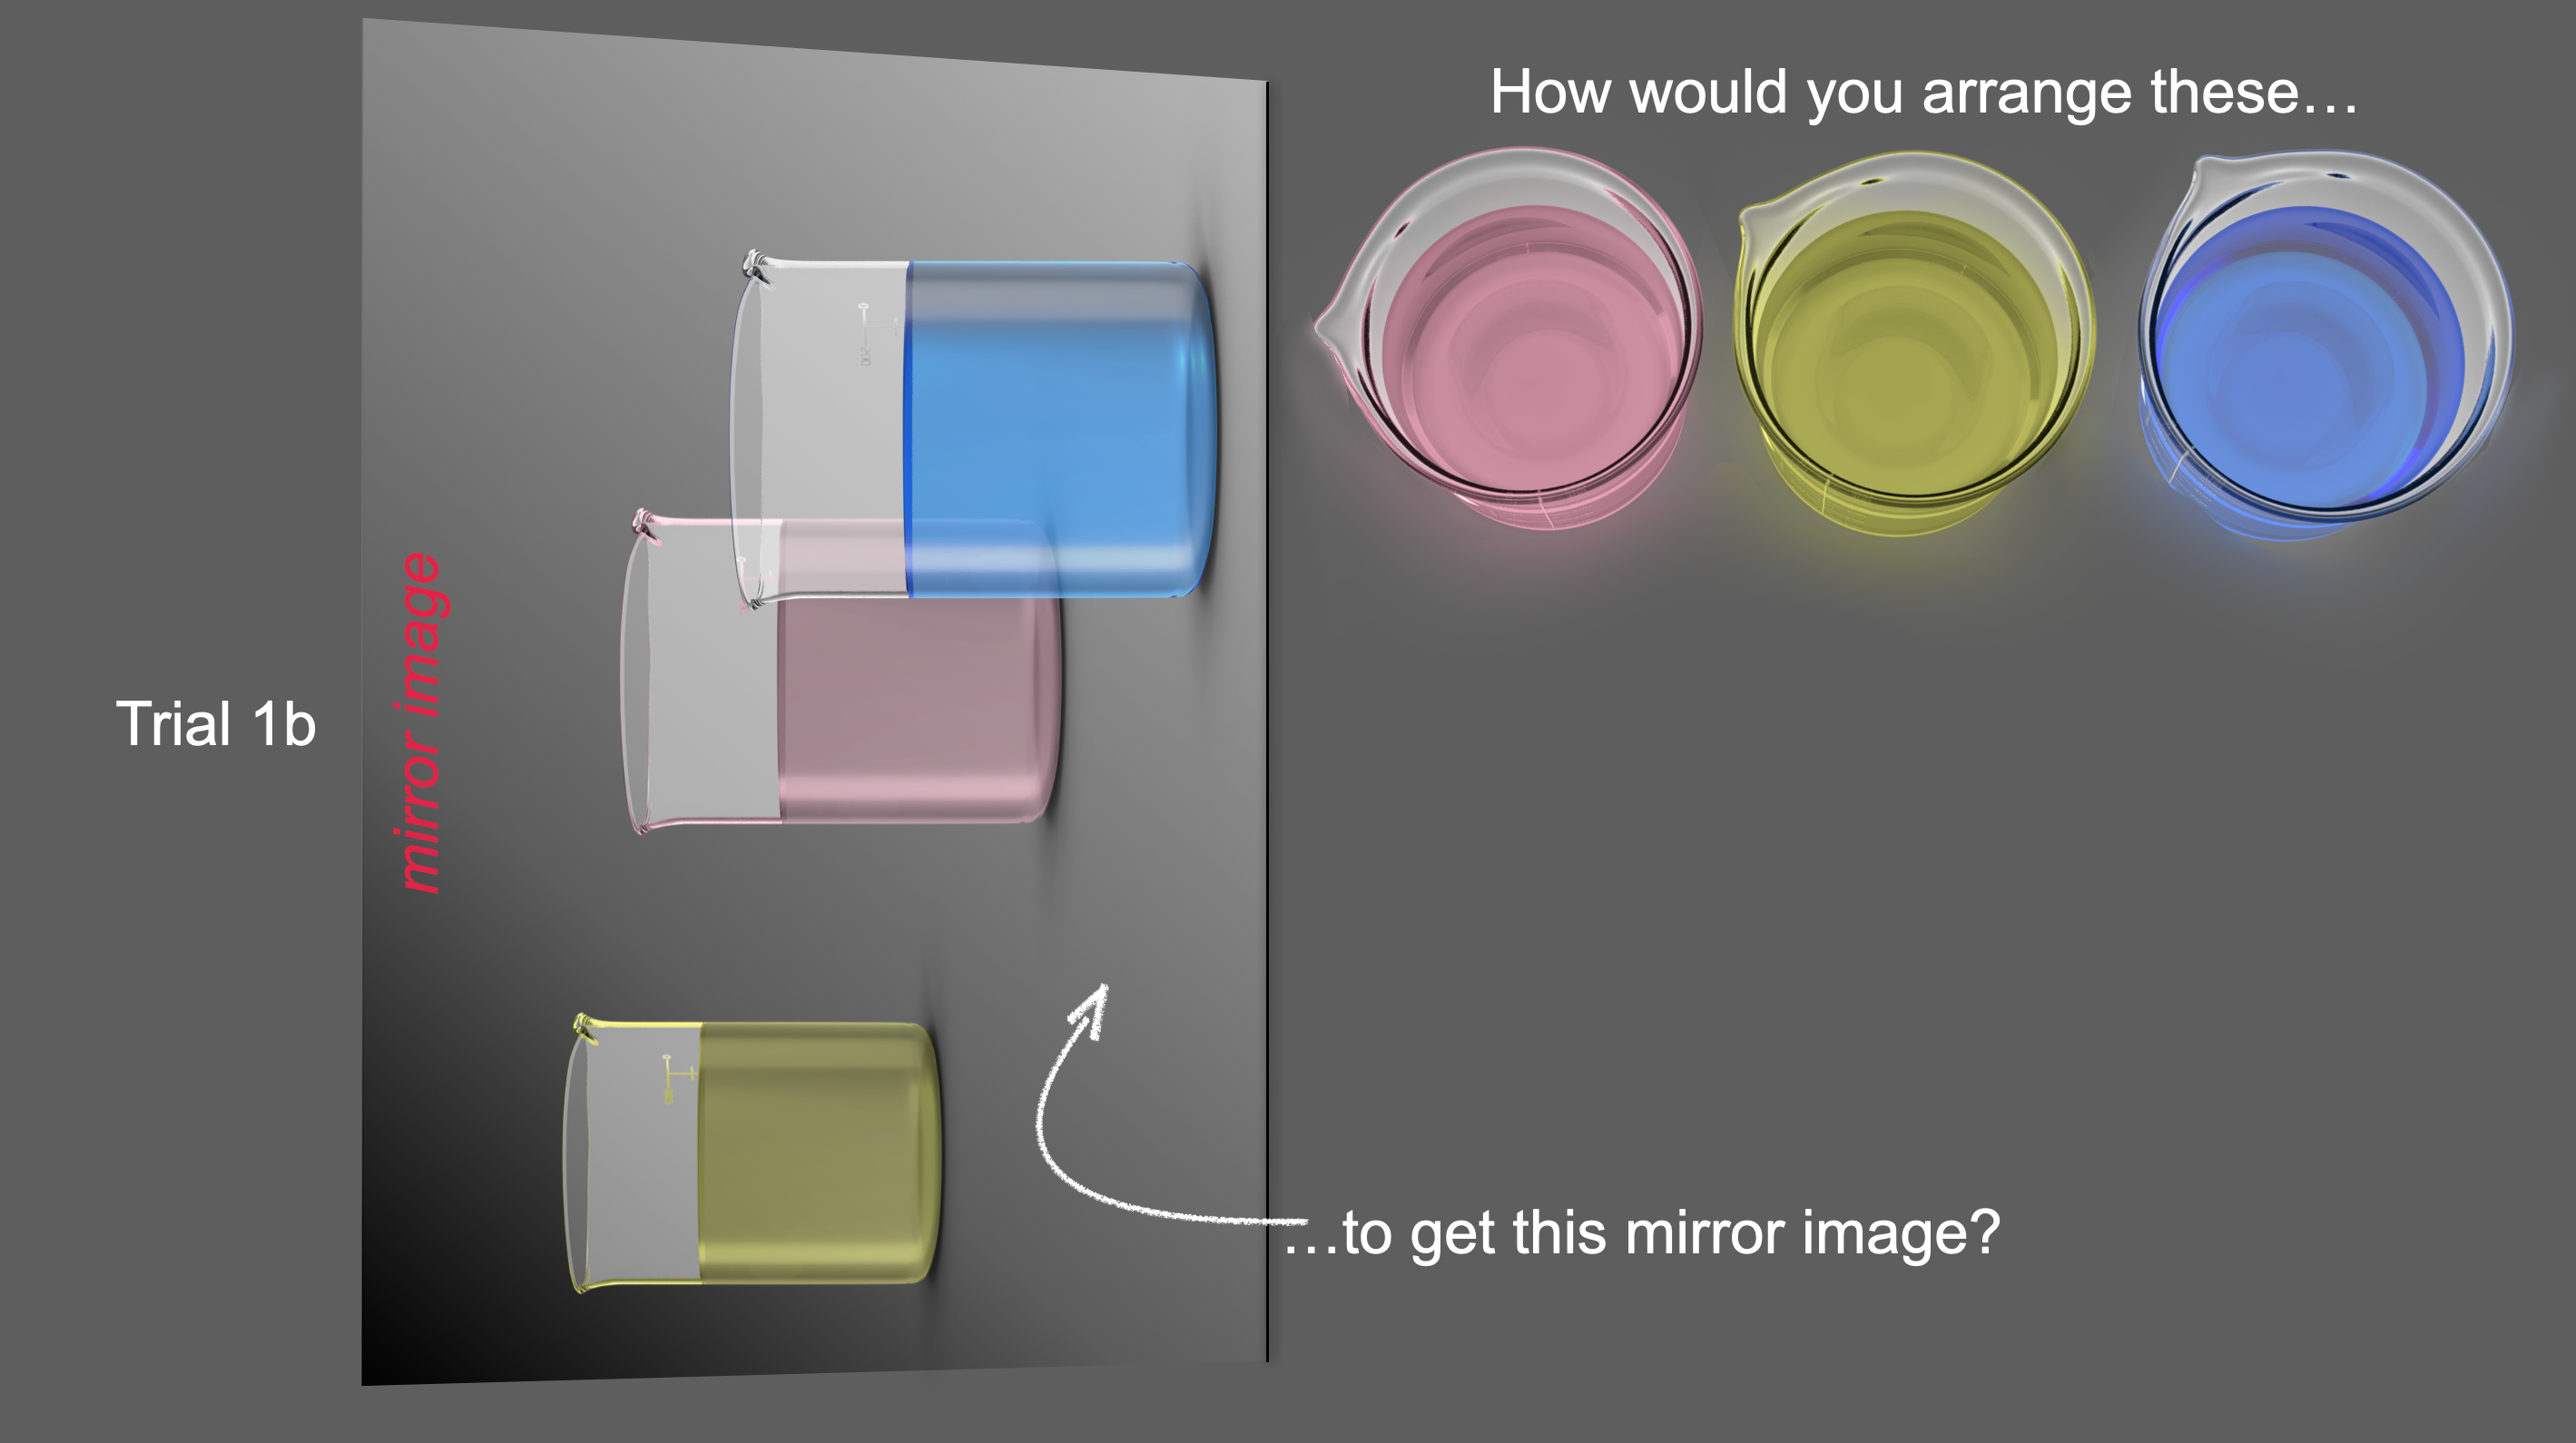Pick the blue beaker seen from above
This screenshot has width=2576, height=1443.
[2323, 345]
